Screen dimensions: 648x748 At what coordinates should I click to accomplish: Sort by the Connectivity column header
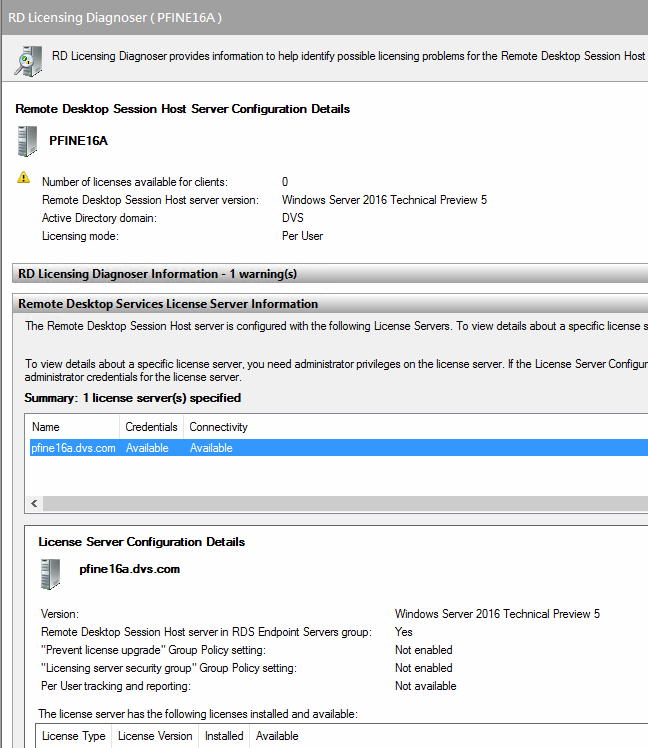[219, 427]
